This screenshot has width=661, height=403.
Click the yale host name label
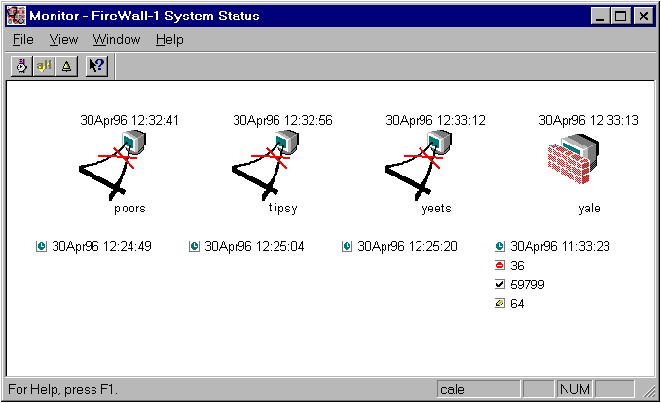pyautogui.click(x=588, y=209)
